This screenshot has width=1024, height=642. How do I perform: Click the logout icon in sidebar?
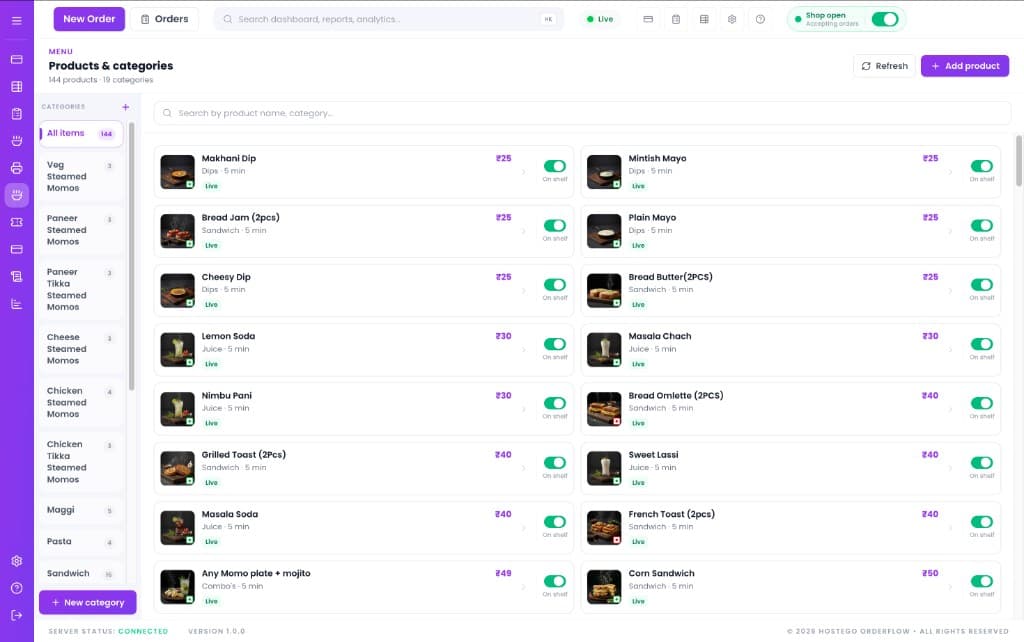[x=16, y=615]
